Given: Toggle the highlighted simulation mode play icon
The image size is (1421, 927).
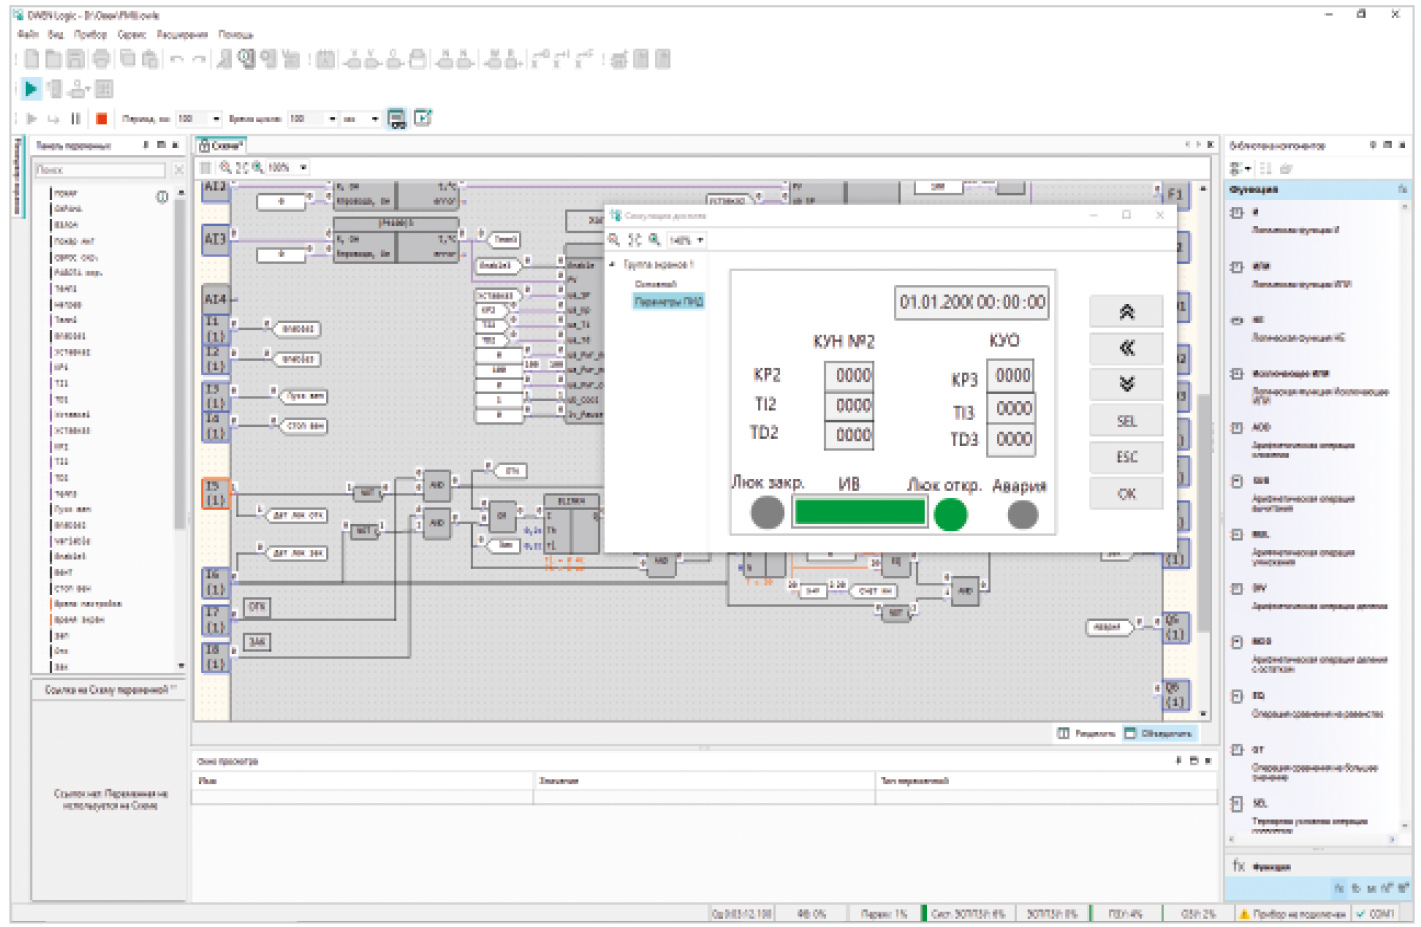Looking at the screenshot, I should (x=31, y=89).
